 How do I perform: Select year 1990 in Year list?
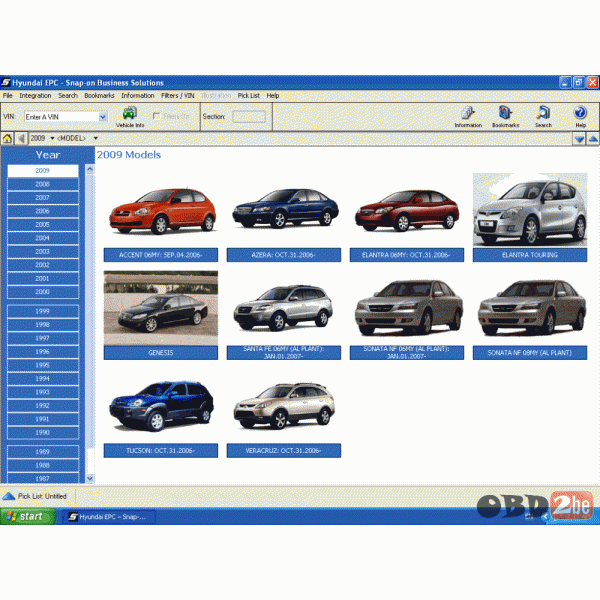click(42, 432)
